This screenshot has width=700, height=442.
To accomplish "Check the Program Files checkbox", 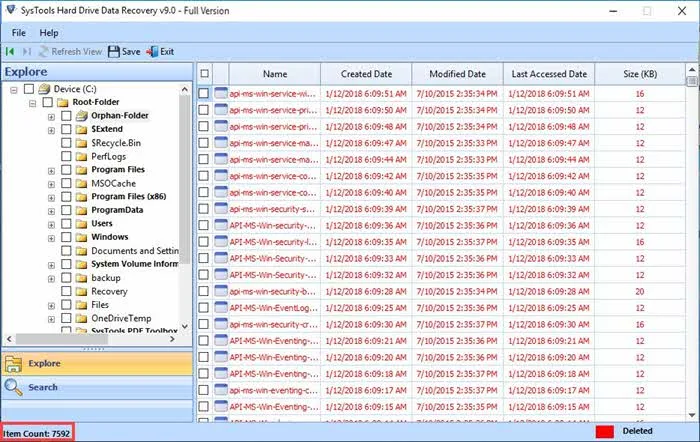I will 66,170.
